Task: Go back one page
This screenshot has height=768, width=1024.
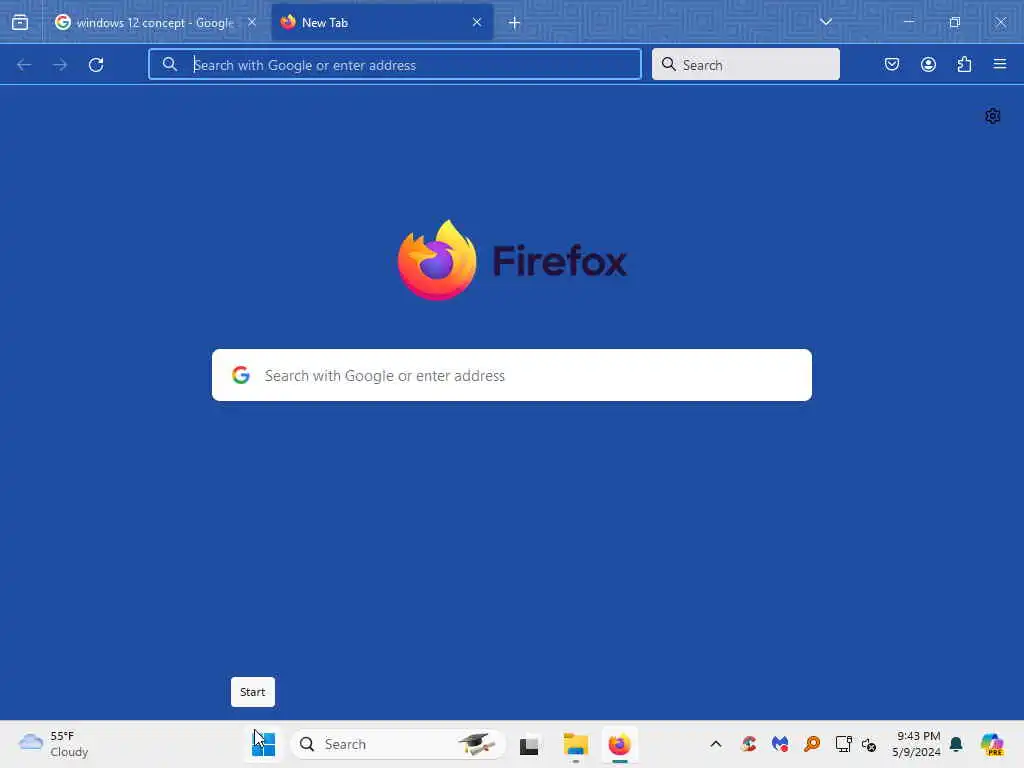Action: click(24, 65)
